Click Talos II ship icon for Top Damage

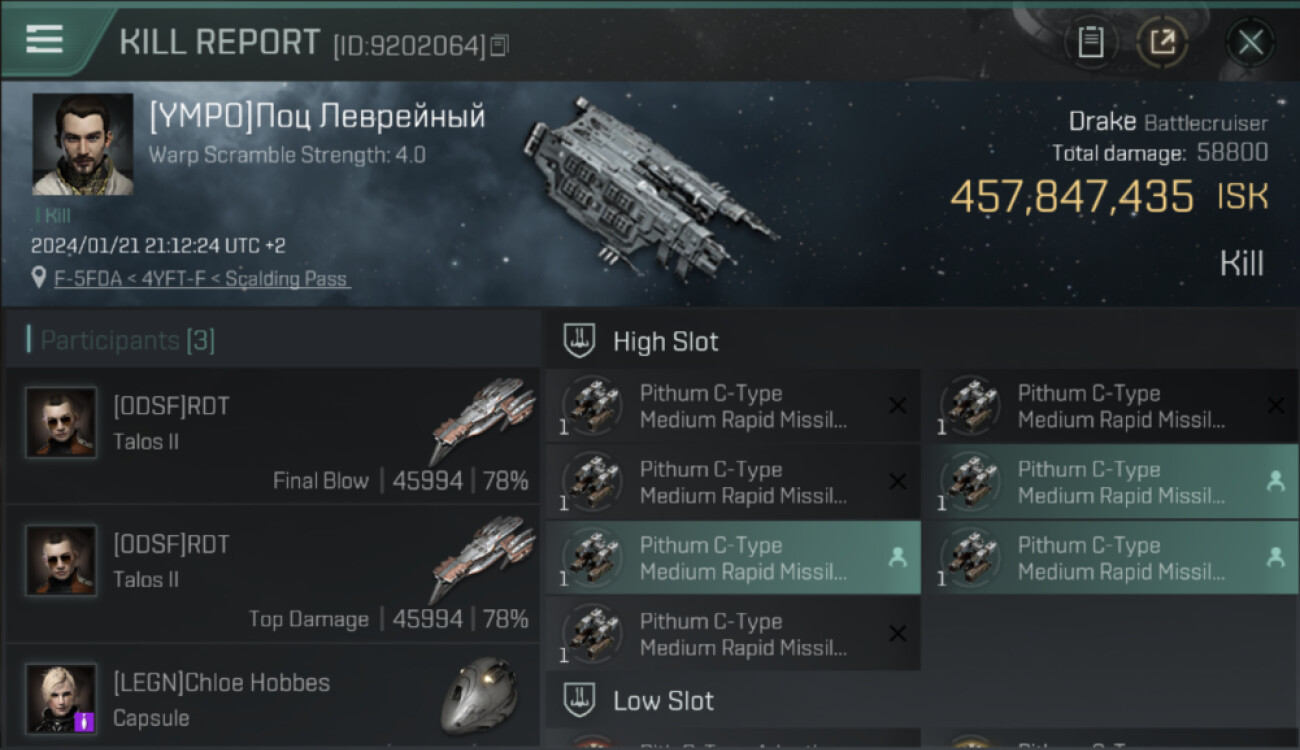click(482, 559)
